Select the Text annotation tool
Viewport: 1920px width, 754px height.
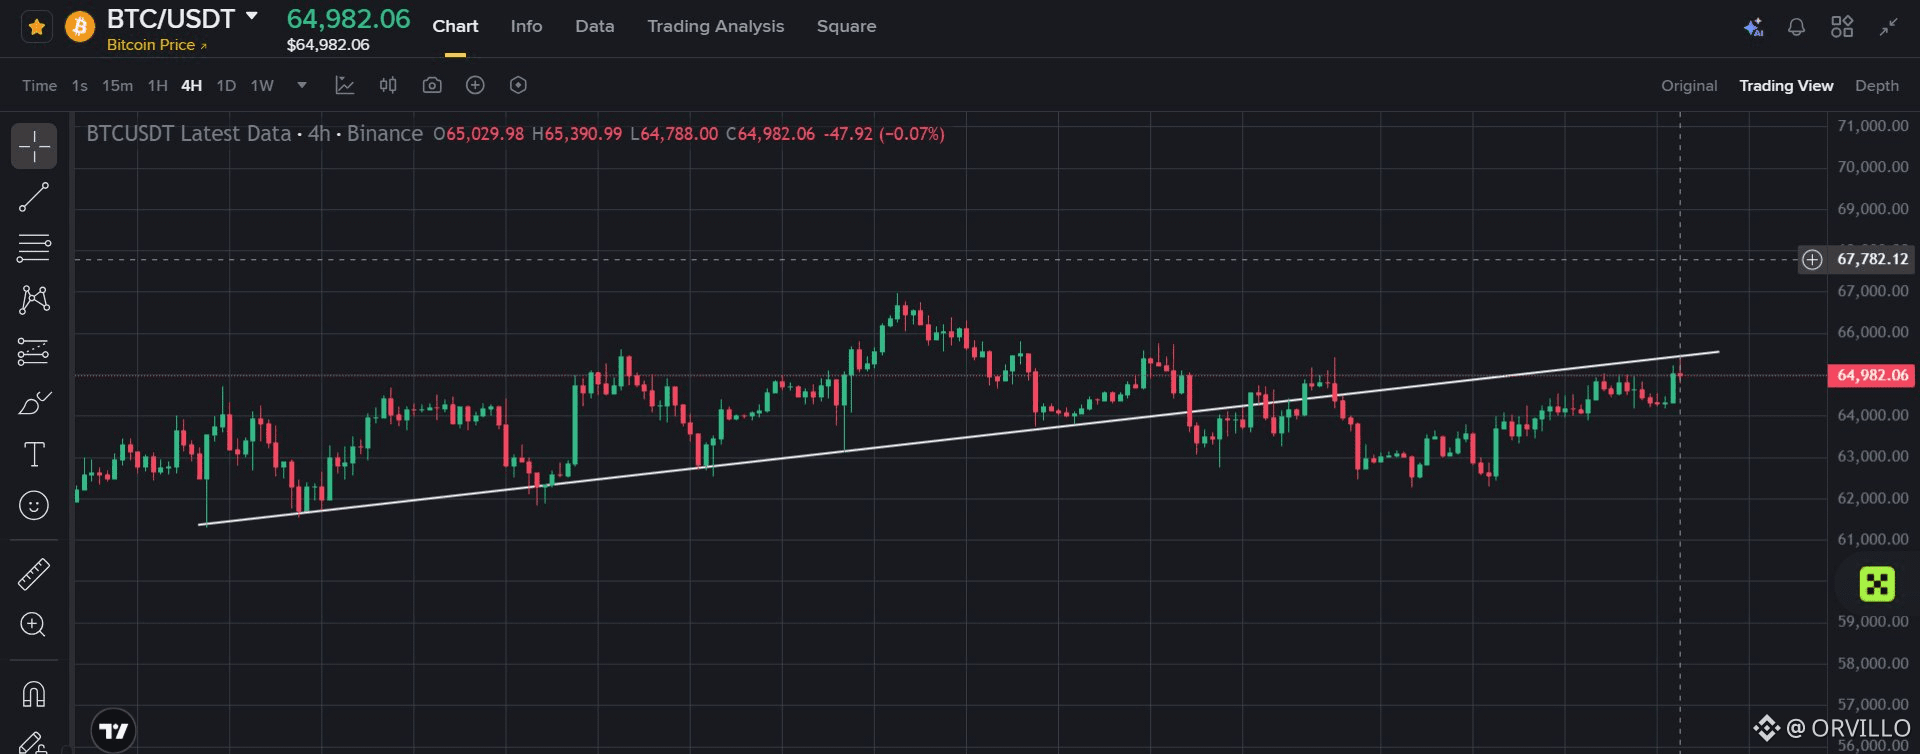(34, 455)
